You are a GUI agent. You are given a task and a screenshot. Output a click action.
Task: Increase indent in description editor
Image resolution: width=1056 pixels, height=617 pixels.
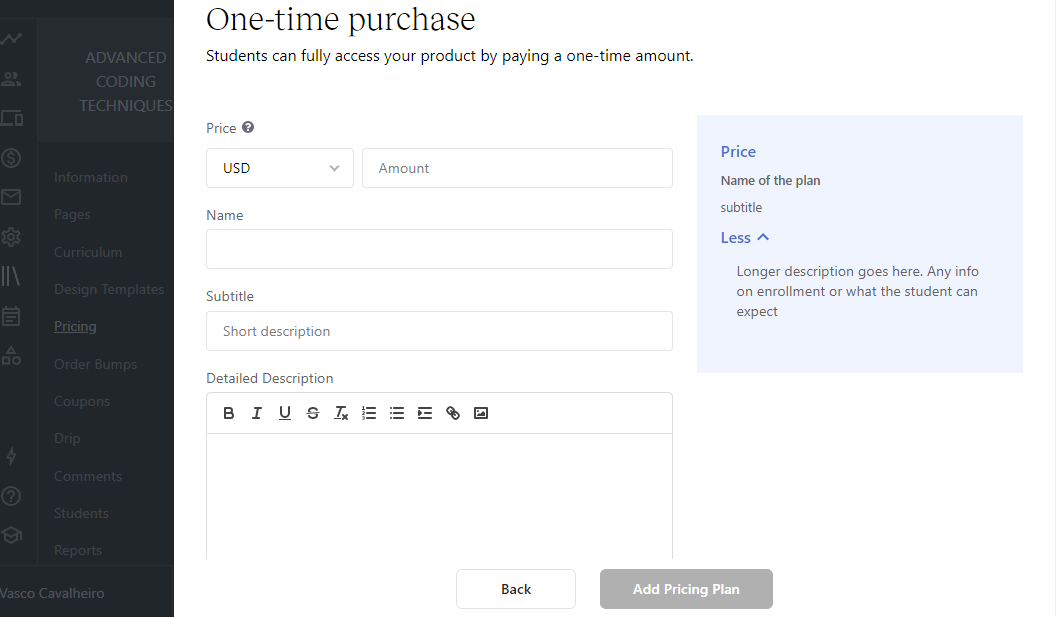pos(425,413)
